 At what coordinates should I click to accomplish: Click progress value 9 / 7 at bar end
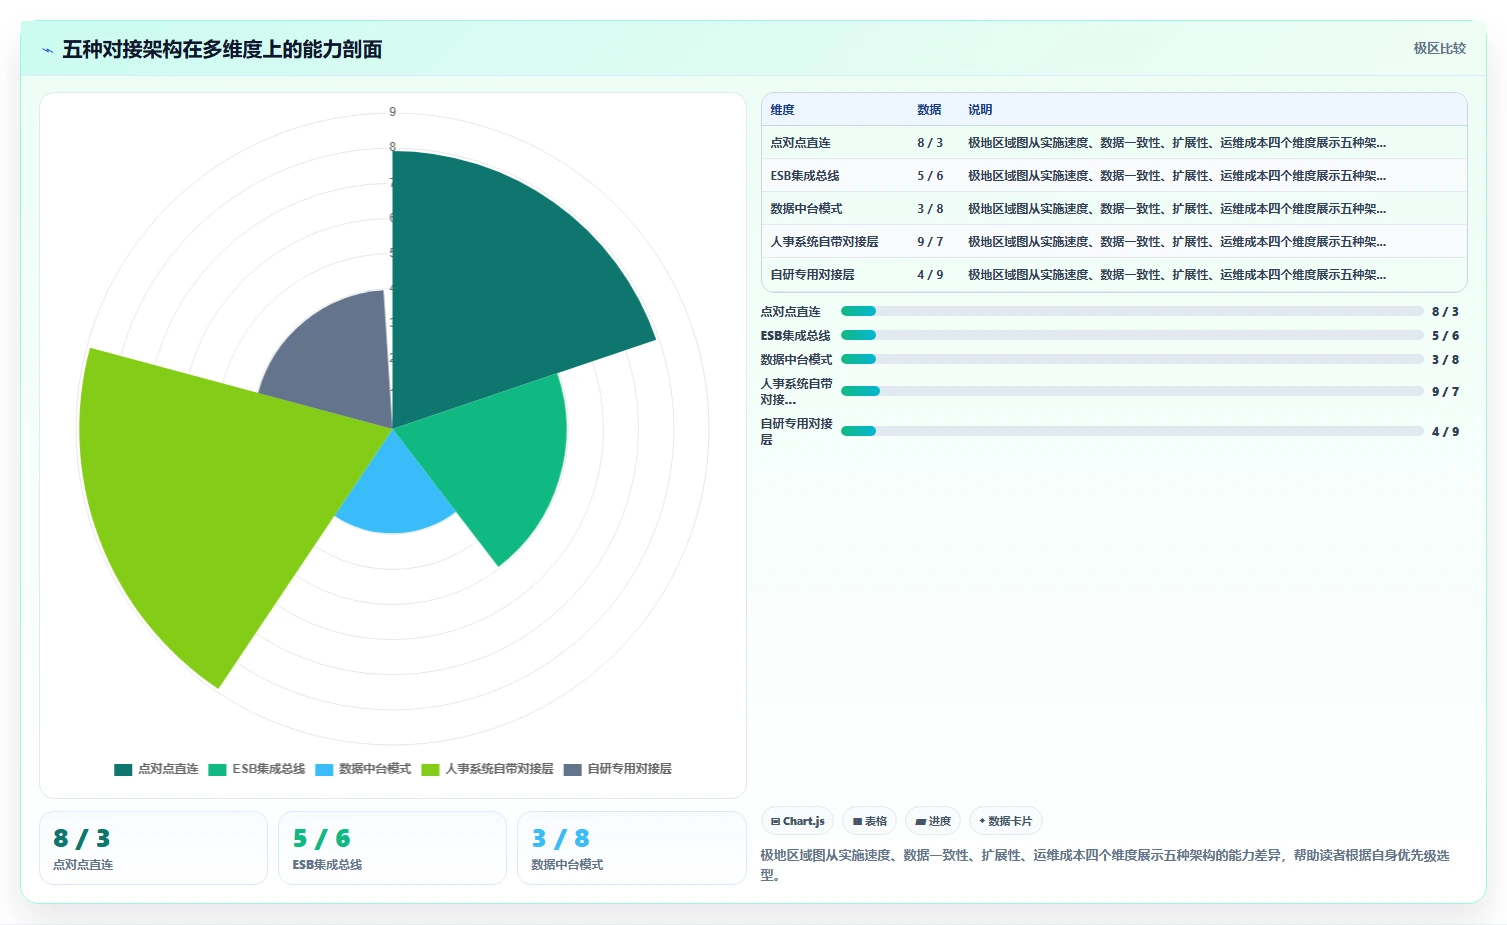tap(1445, 391)
